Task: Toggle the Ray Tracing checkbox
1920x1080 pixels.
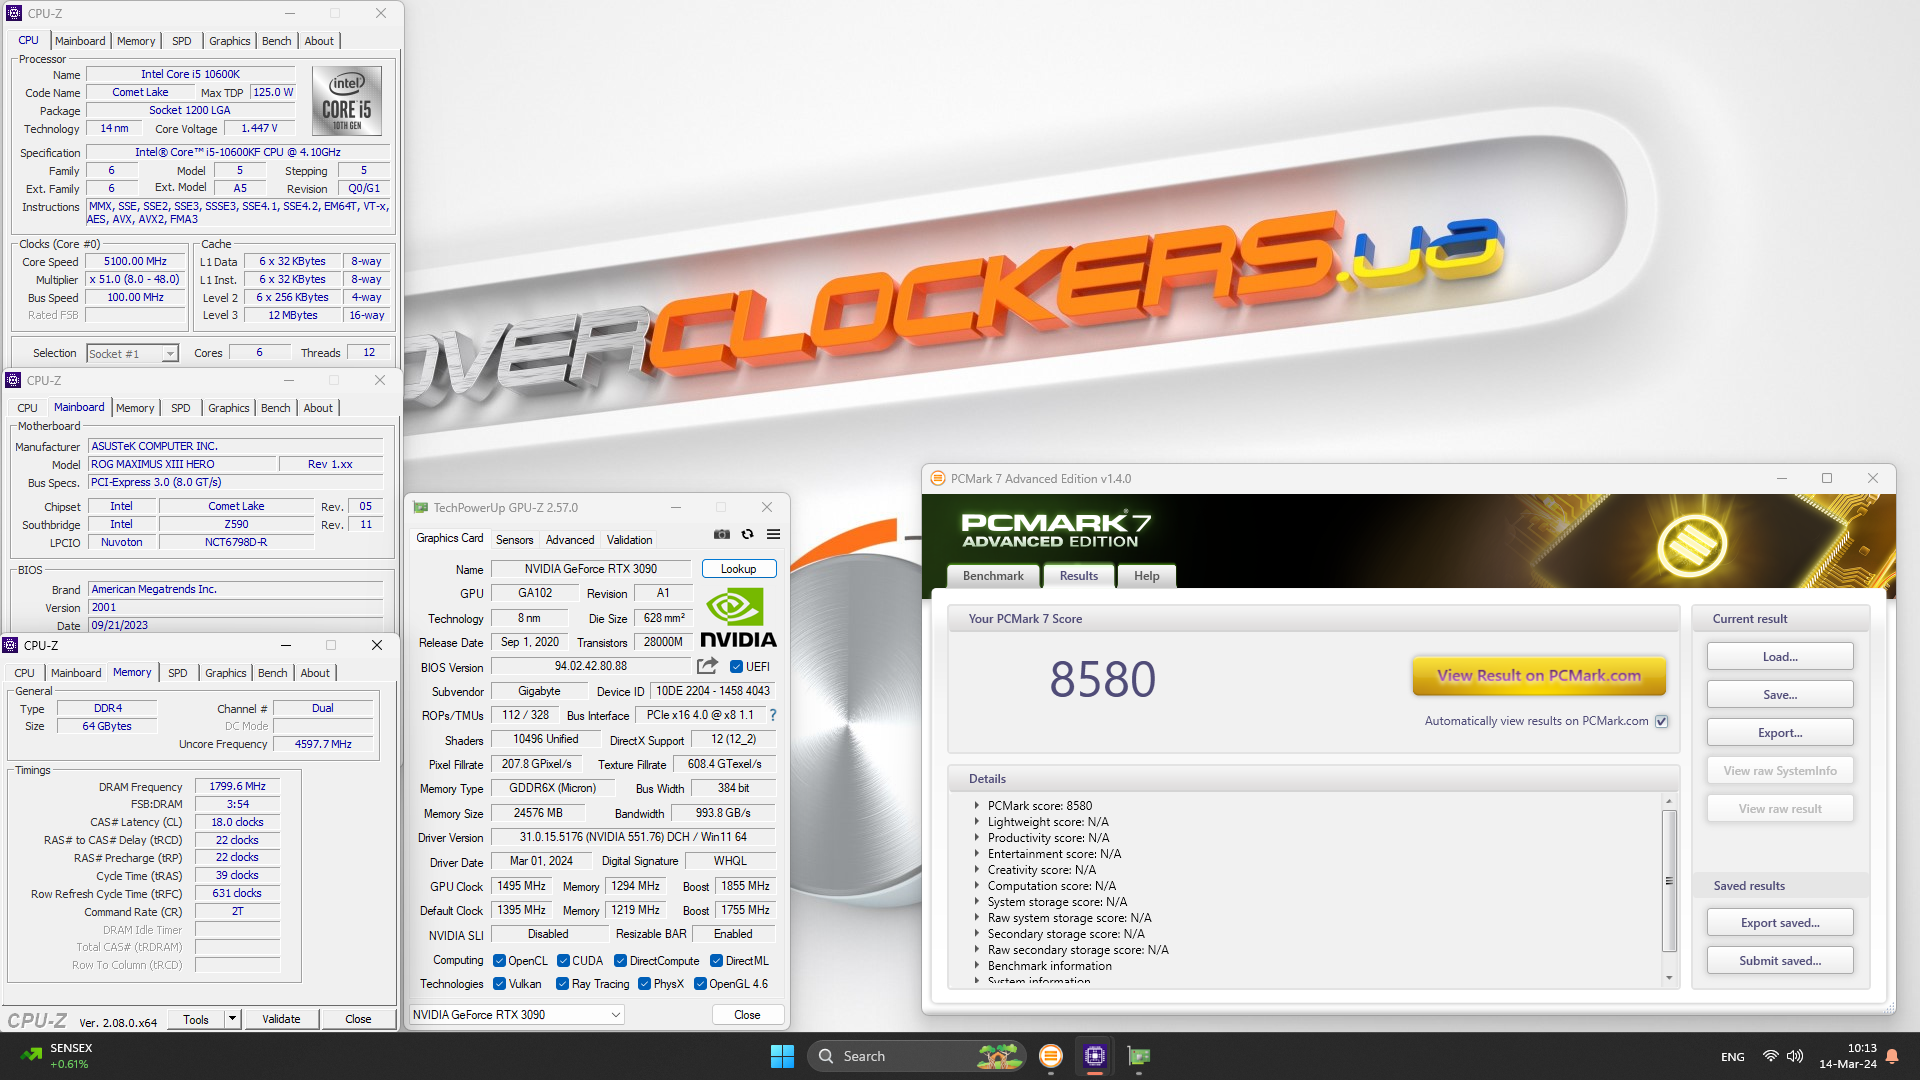Action: point(562,984)
